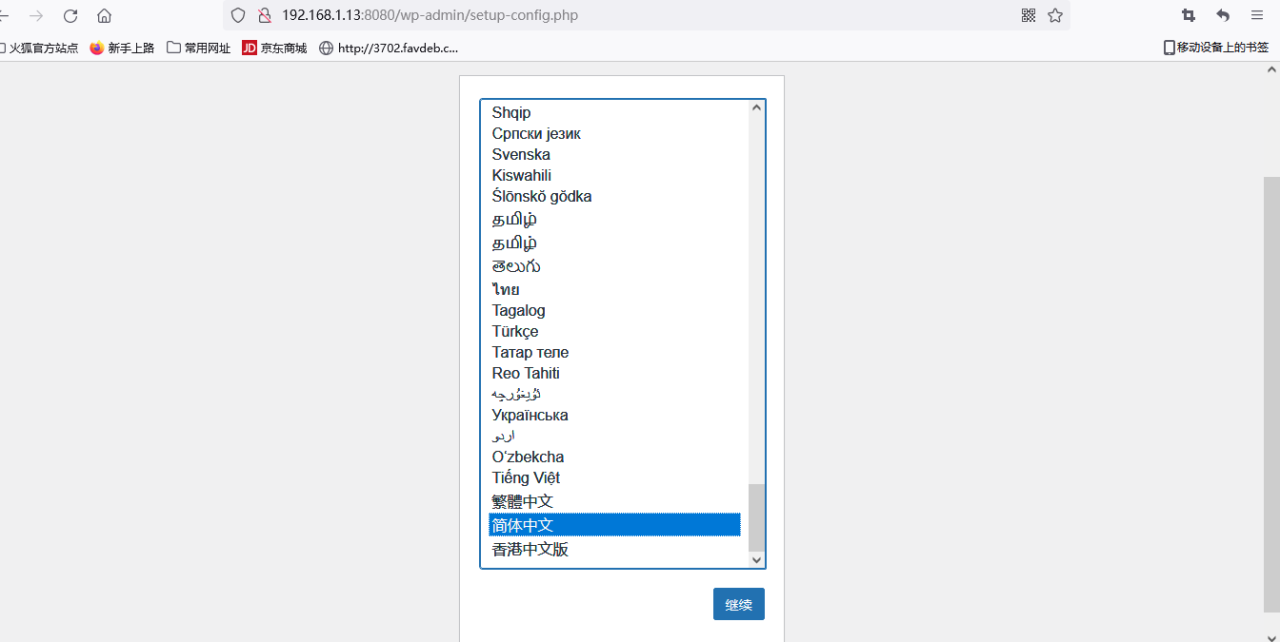Open the 京东商城 bookmark
This screenshot has height=642, width=1280.
pyautogui.click(x=275, y=47)
